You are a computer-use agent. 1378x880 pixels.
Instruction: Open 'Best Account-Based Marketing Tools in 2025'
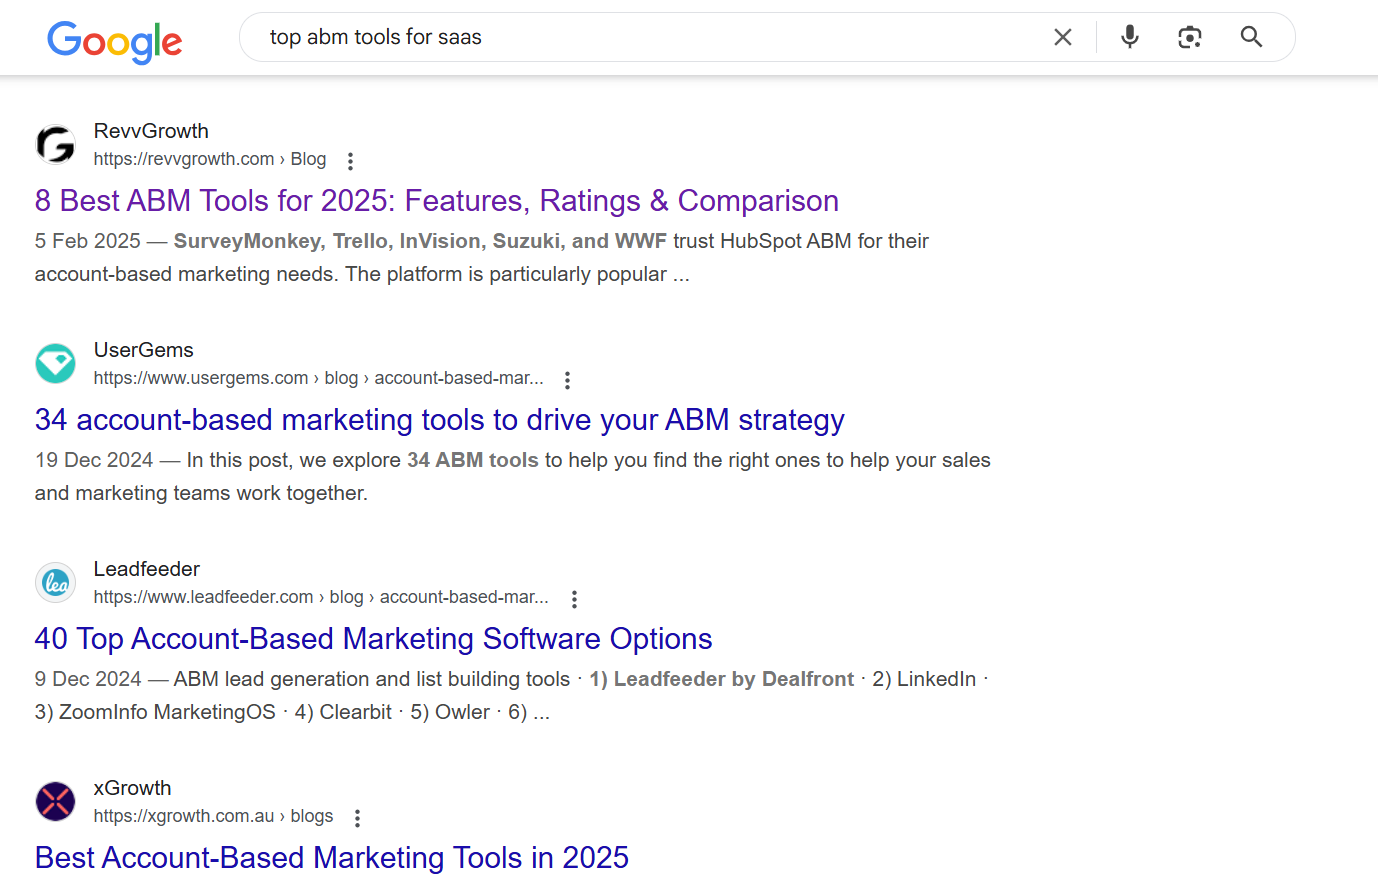pyautogui.click(x=332, y=858)
